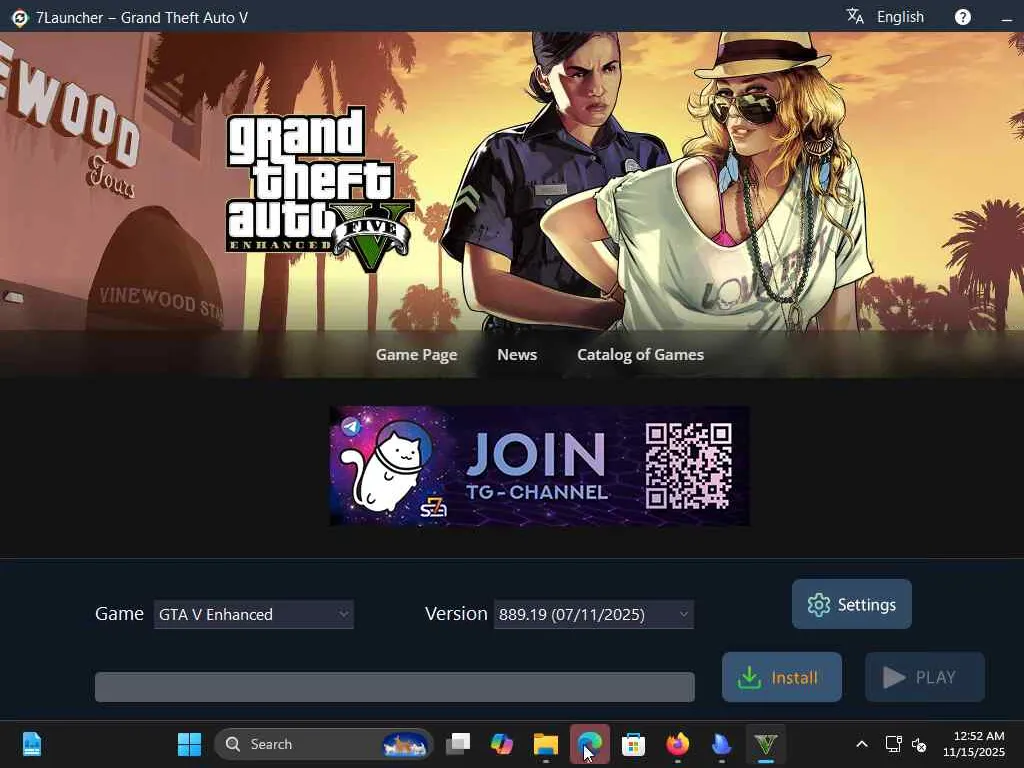This screenshot has height=768, width=1024.
Task: Click the Install button
Action: pyautogui.click(x=782, y=677)
